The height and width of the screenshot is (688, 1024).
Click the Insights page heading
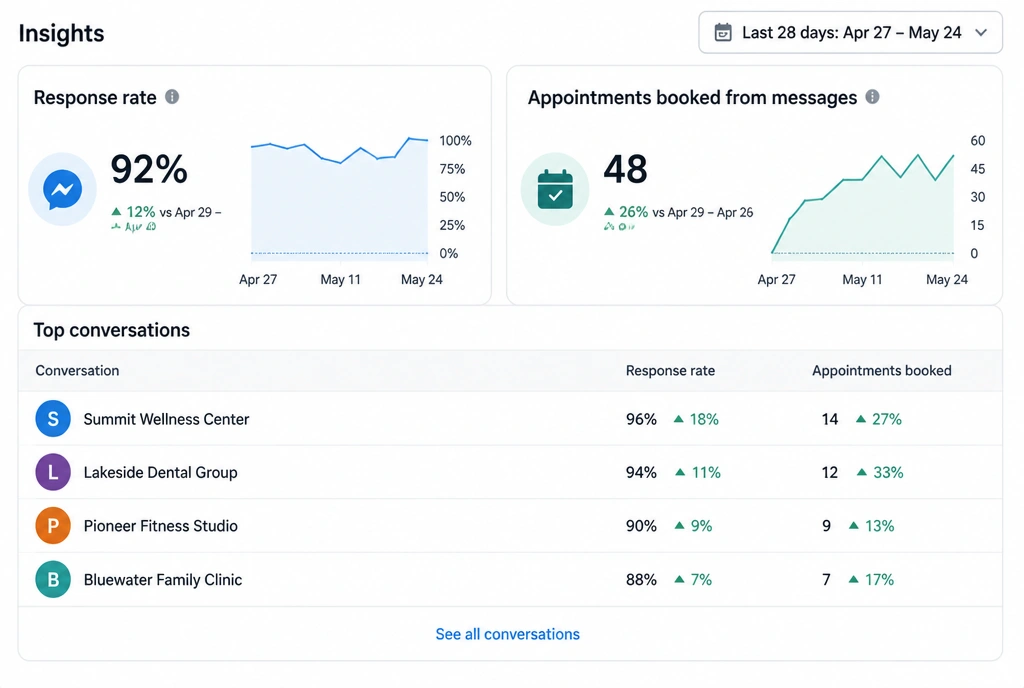[x=61, y=33]
